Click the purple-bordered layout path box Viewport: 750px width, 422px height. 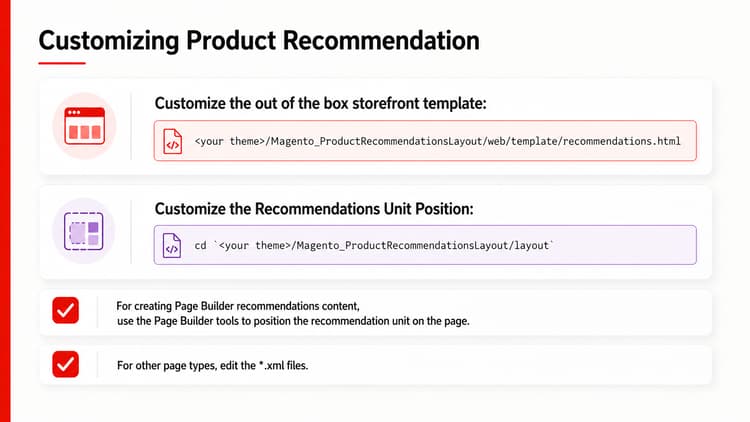tap(425, 245)
